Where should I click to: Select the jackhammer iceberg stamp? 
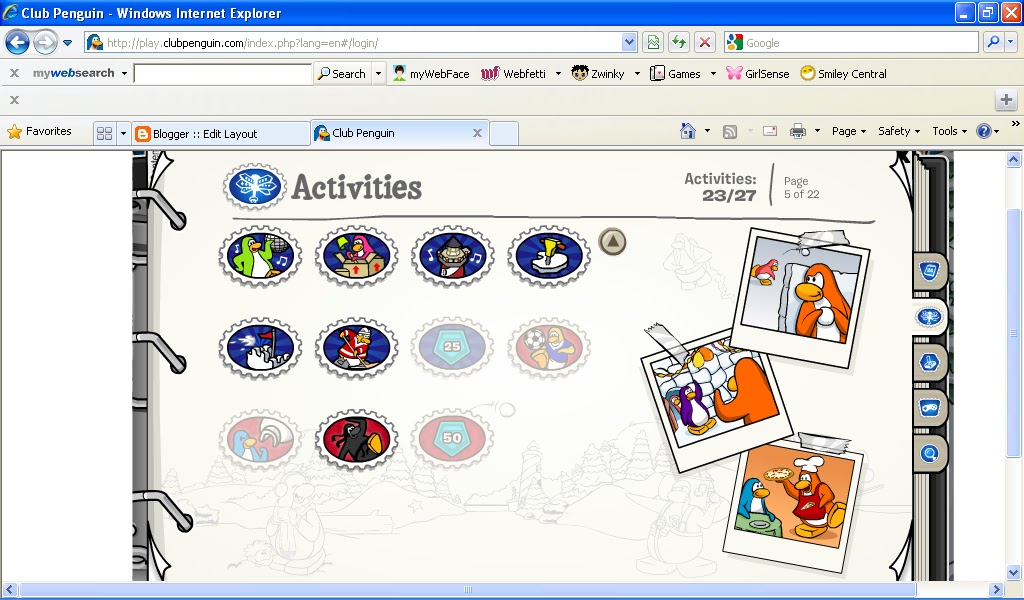[x=549, y=255]
